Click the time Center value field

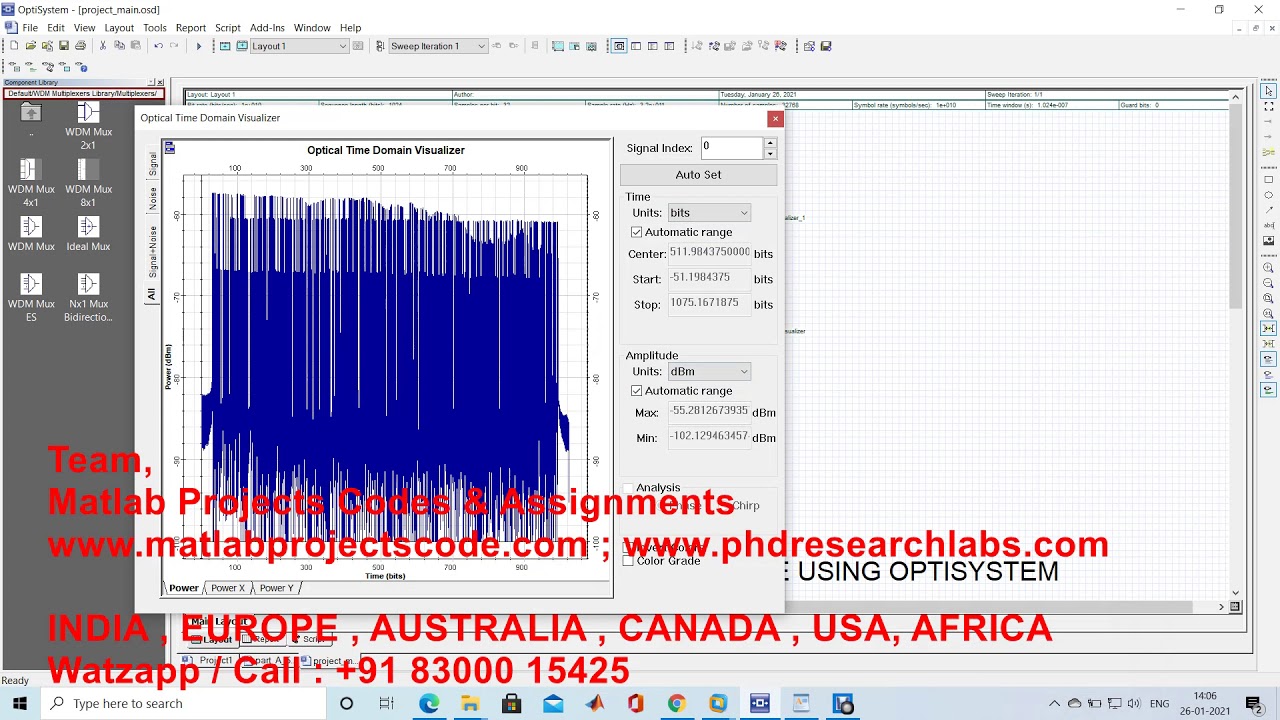[x=709, y=253]
